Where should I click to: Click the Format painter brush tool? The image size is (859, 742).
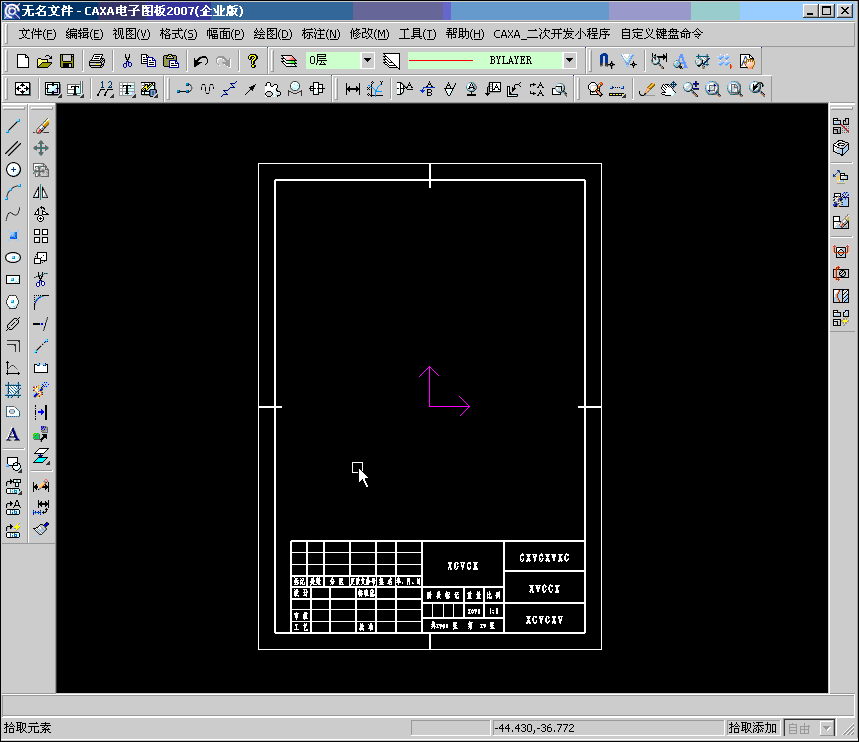(x=41, y=529)
